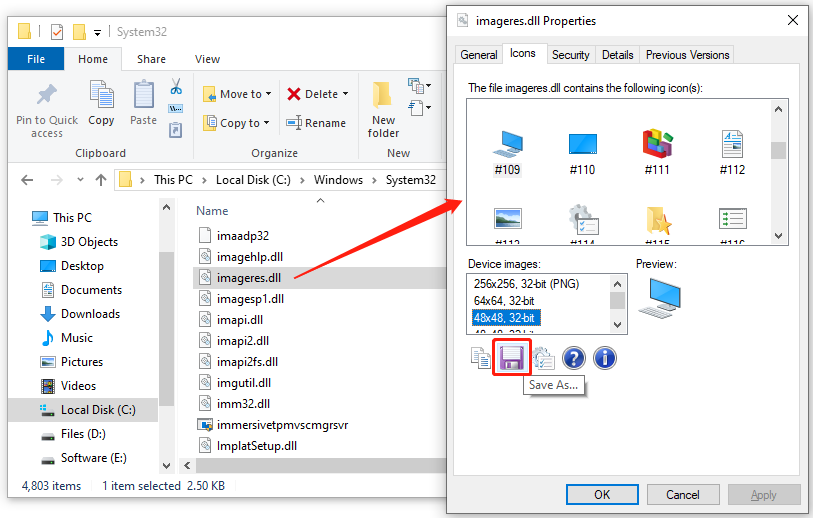Click the Paste button in ribbon

144,103
